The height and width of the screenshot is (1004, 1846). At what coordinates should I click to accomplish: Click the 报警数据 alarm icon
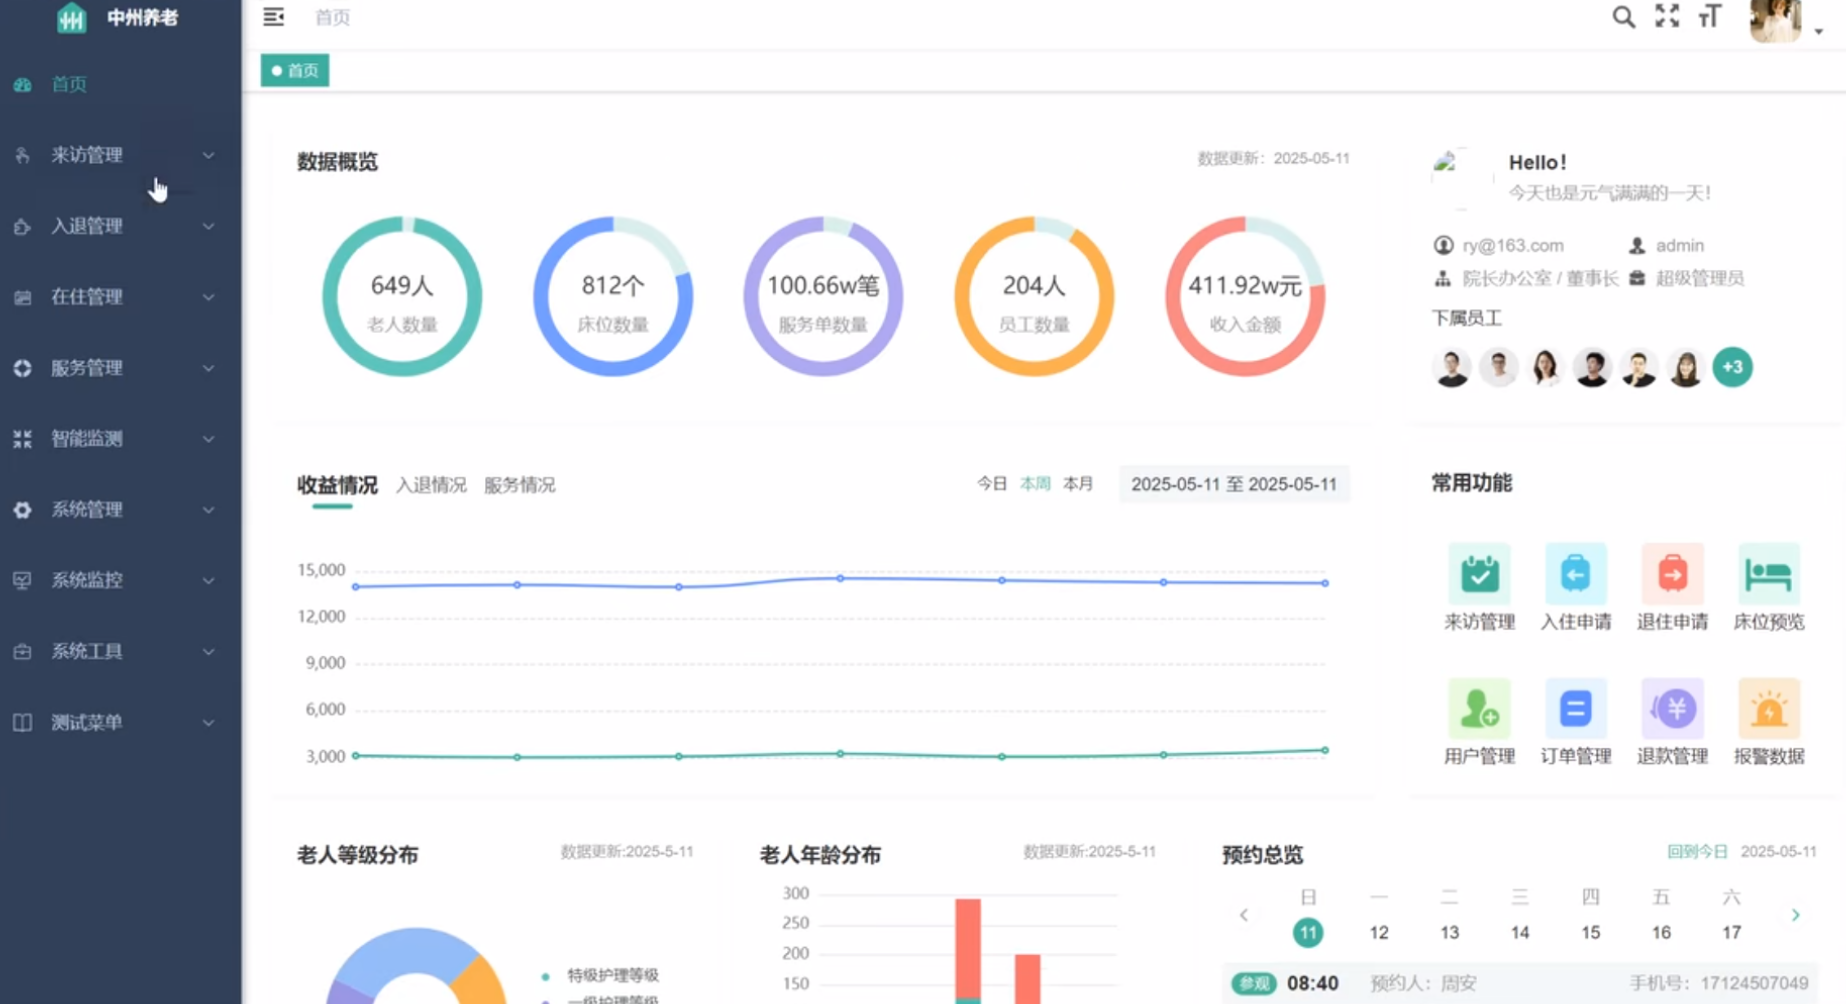click(x=1768, y=709)
